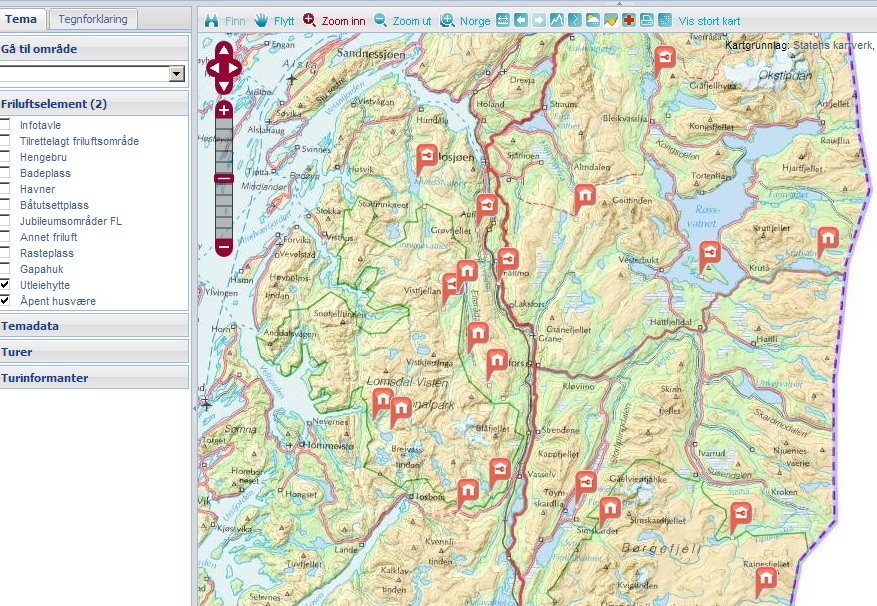Select the Finn search tool
This screenshot has width=877, height=606.
click(x=225, y=20)
